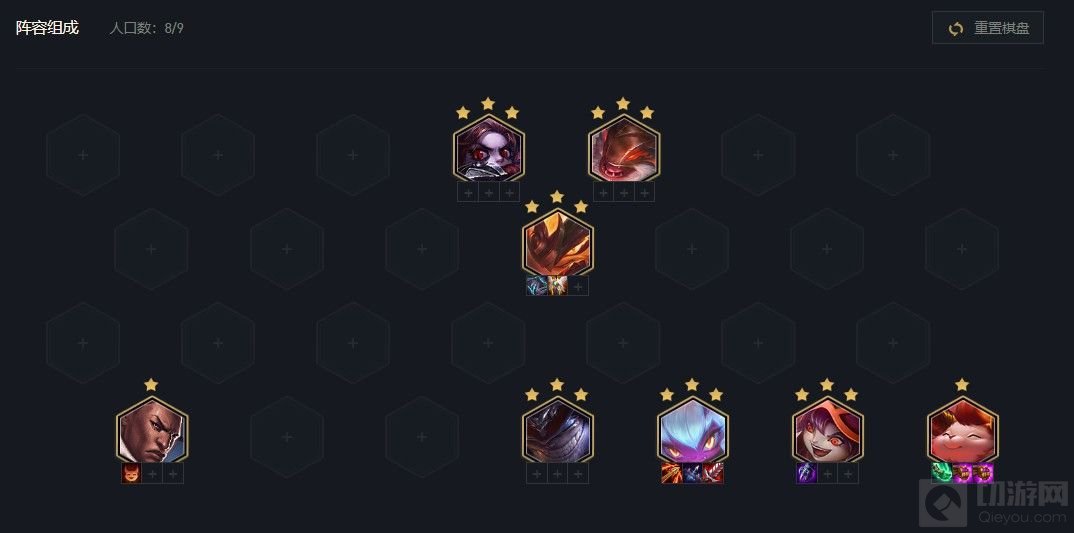This screenshot has width=1074, height=533.
Task: Select the dark armored three-star champion in the bottom row
Action: coord(558,432)
